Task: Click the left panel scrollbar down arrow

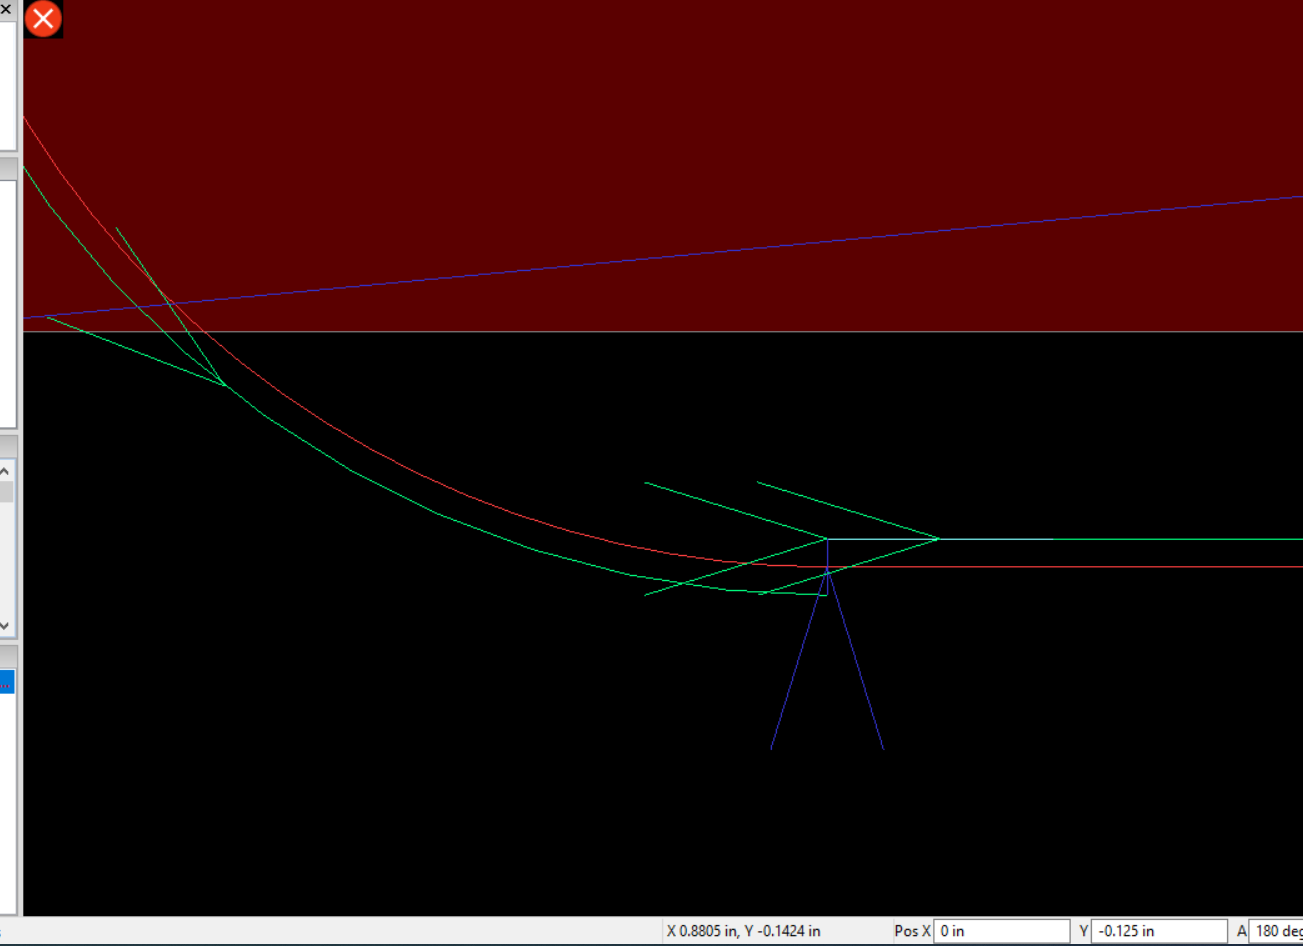Action: [x=5, y=626]
